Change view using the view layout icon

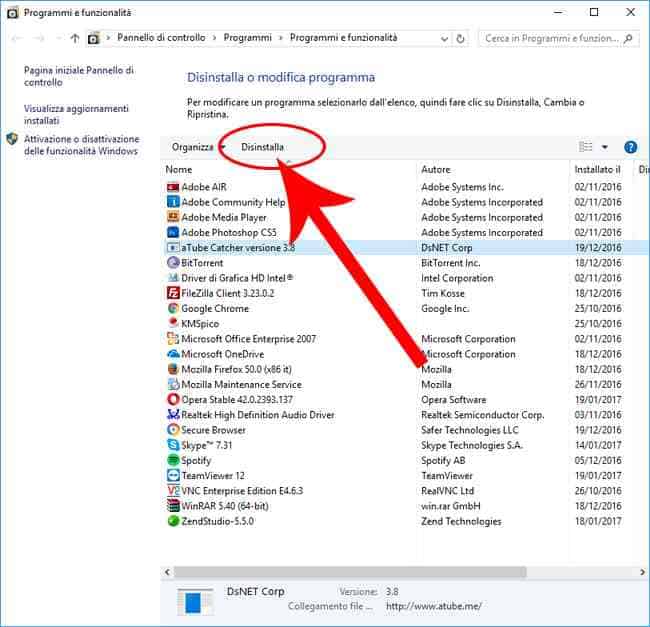[586, 147]
